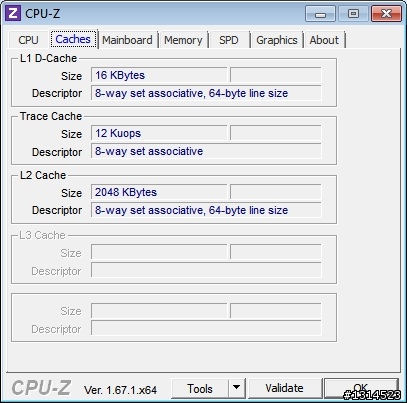The height and width of the screenshot is (403, 407).
Task: Click the Trace Cache group label
Action: click(51, 116)
